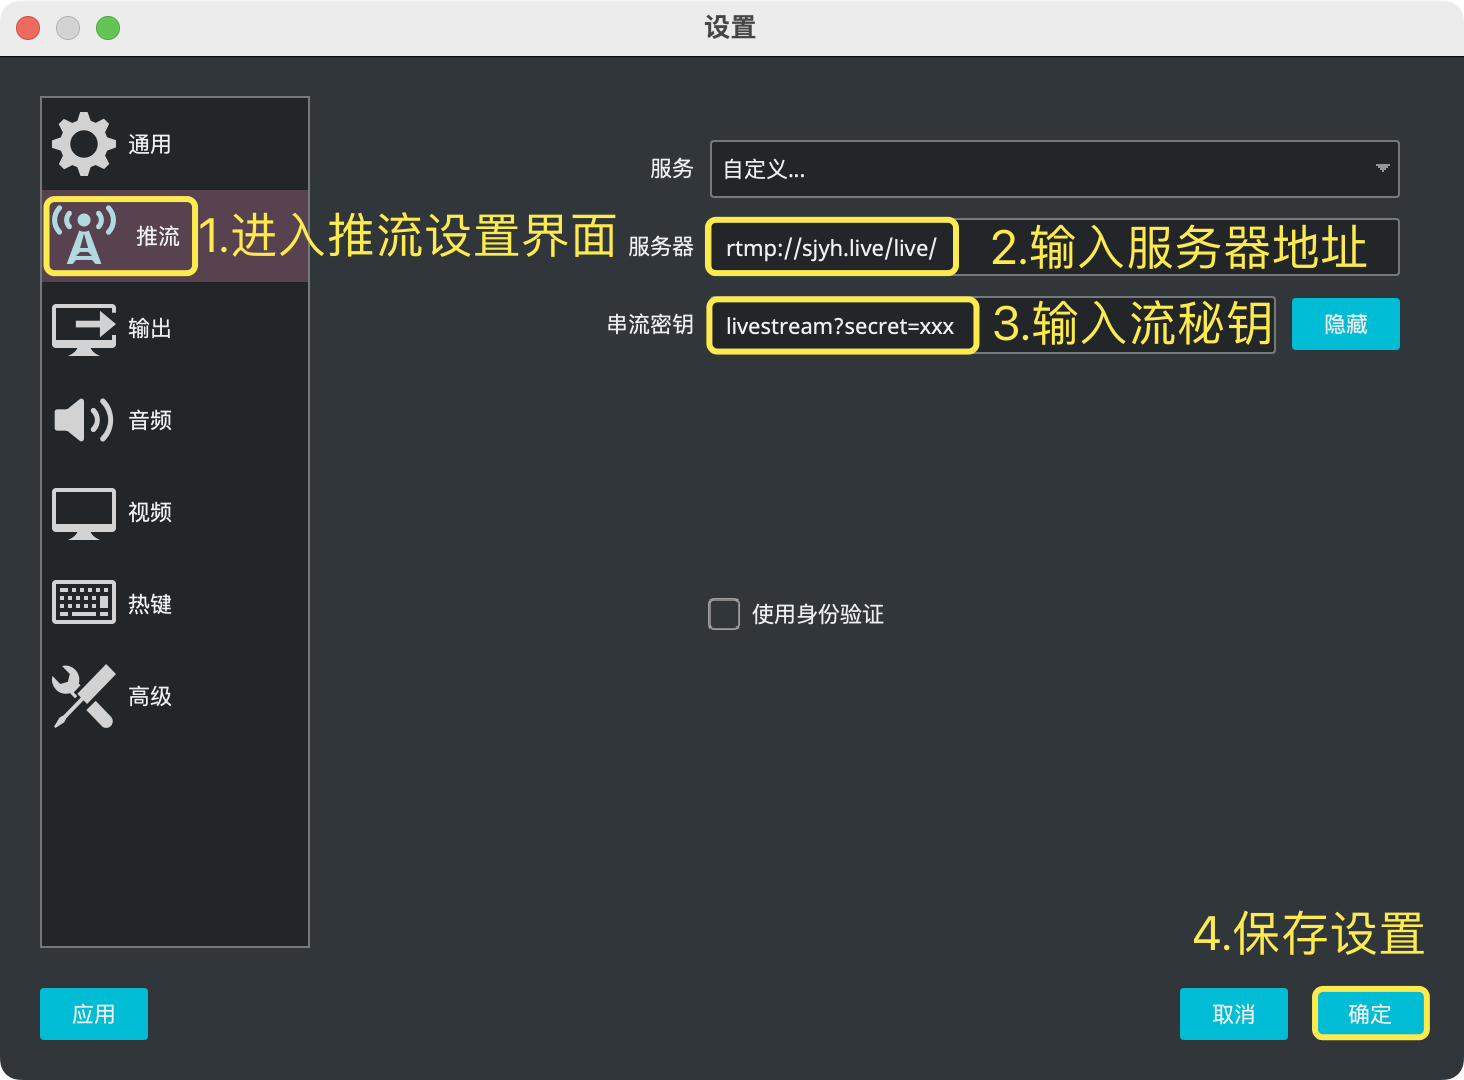Open the 服务 dropdown showing 自定义...
The height and width of the screenshot is (1080, 1464).
click(x=1040, y=169)
